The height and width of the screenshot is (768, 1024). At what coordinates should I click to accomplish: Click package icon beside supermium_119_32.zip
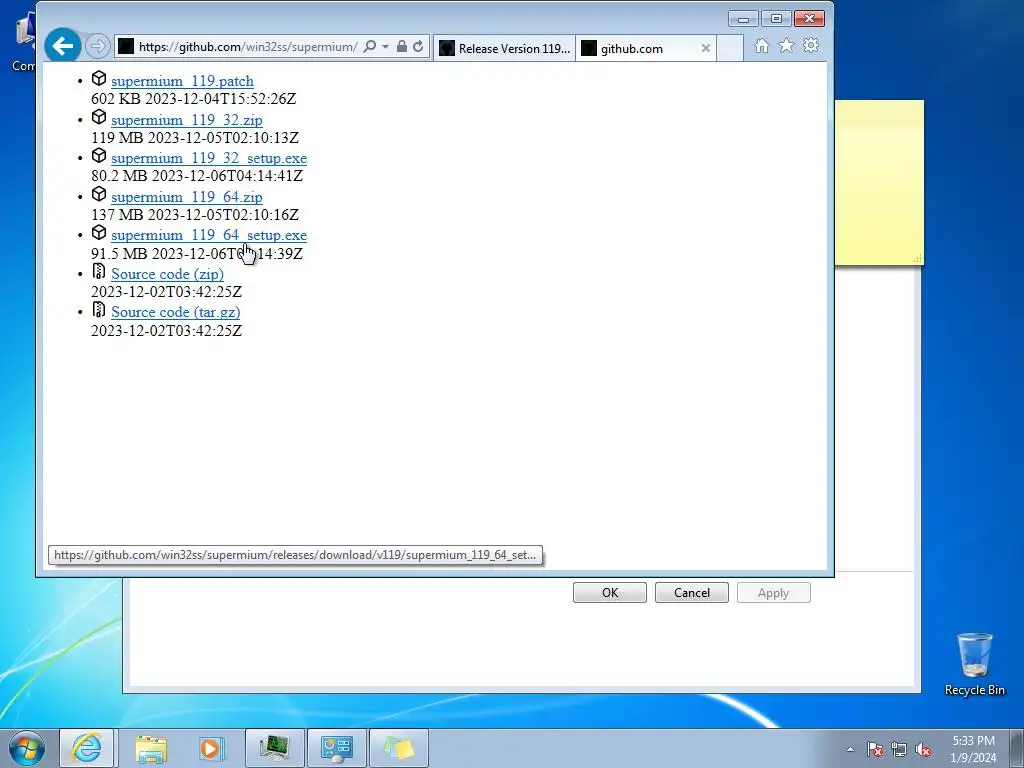[99, 117]
